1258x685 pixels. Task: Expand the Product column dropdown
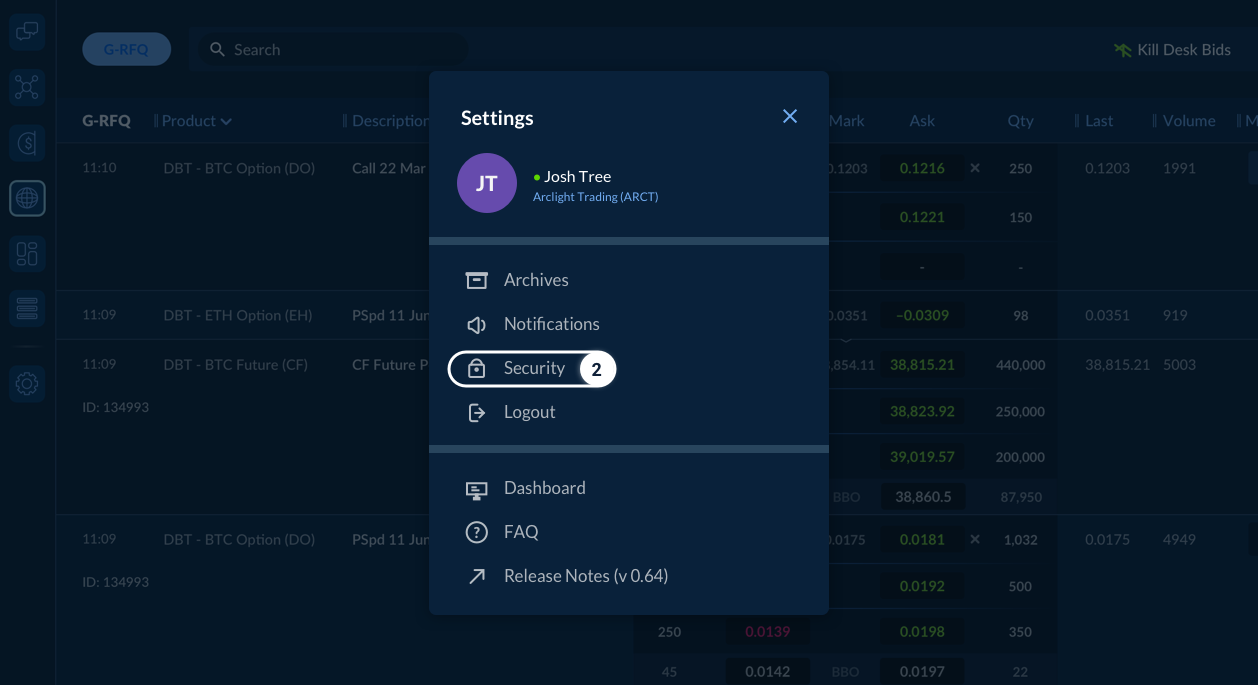point(197,121)
